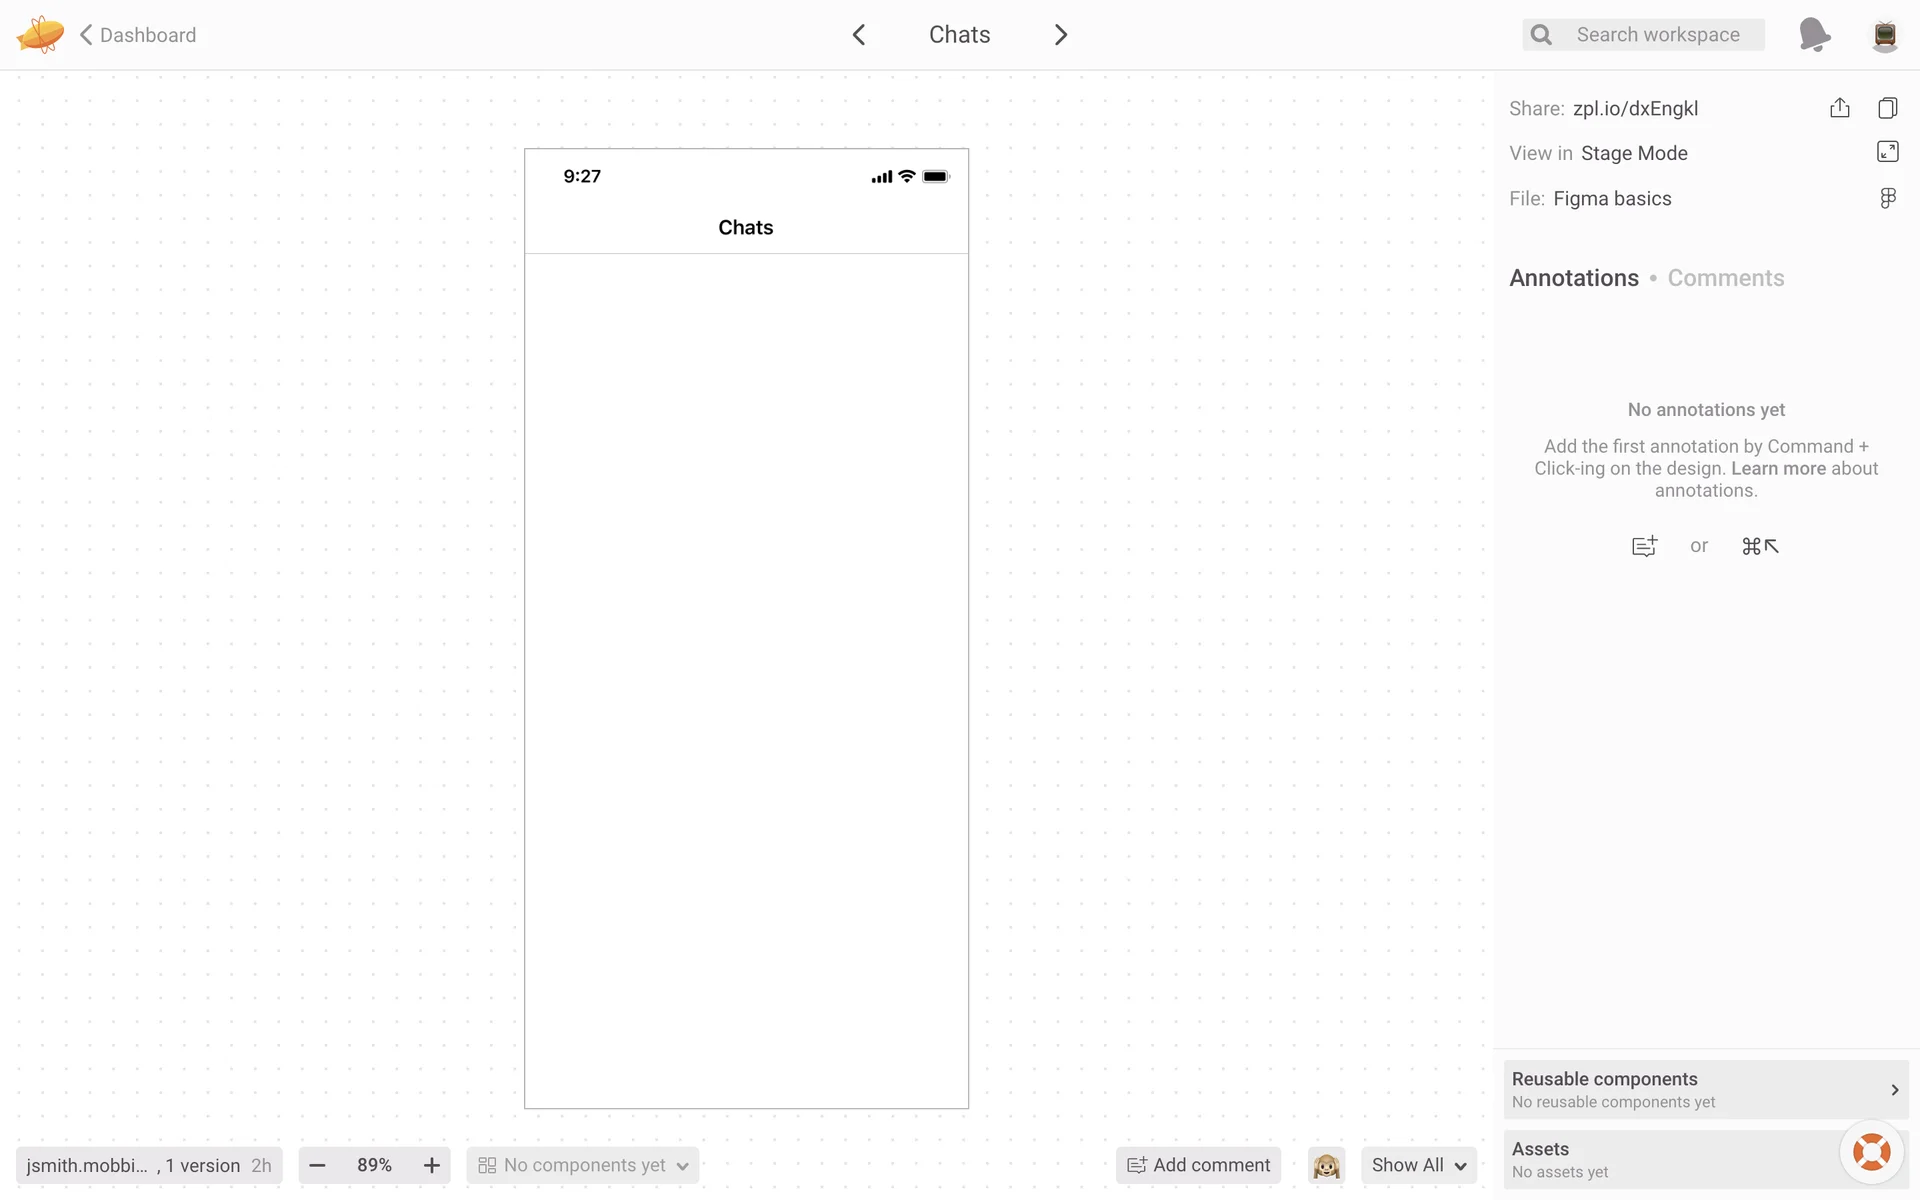1920x1200 pixels.
Task: Click the Add comment button
Action: click(x=1198, y=1166)
